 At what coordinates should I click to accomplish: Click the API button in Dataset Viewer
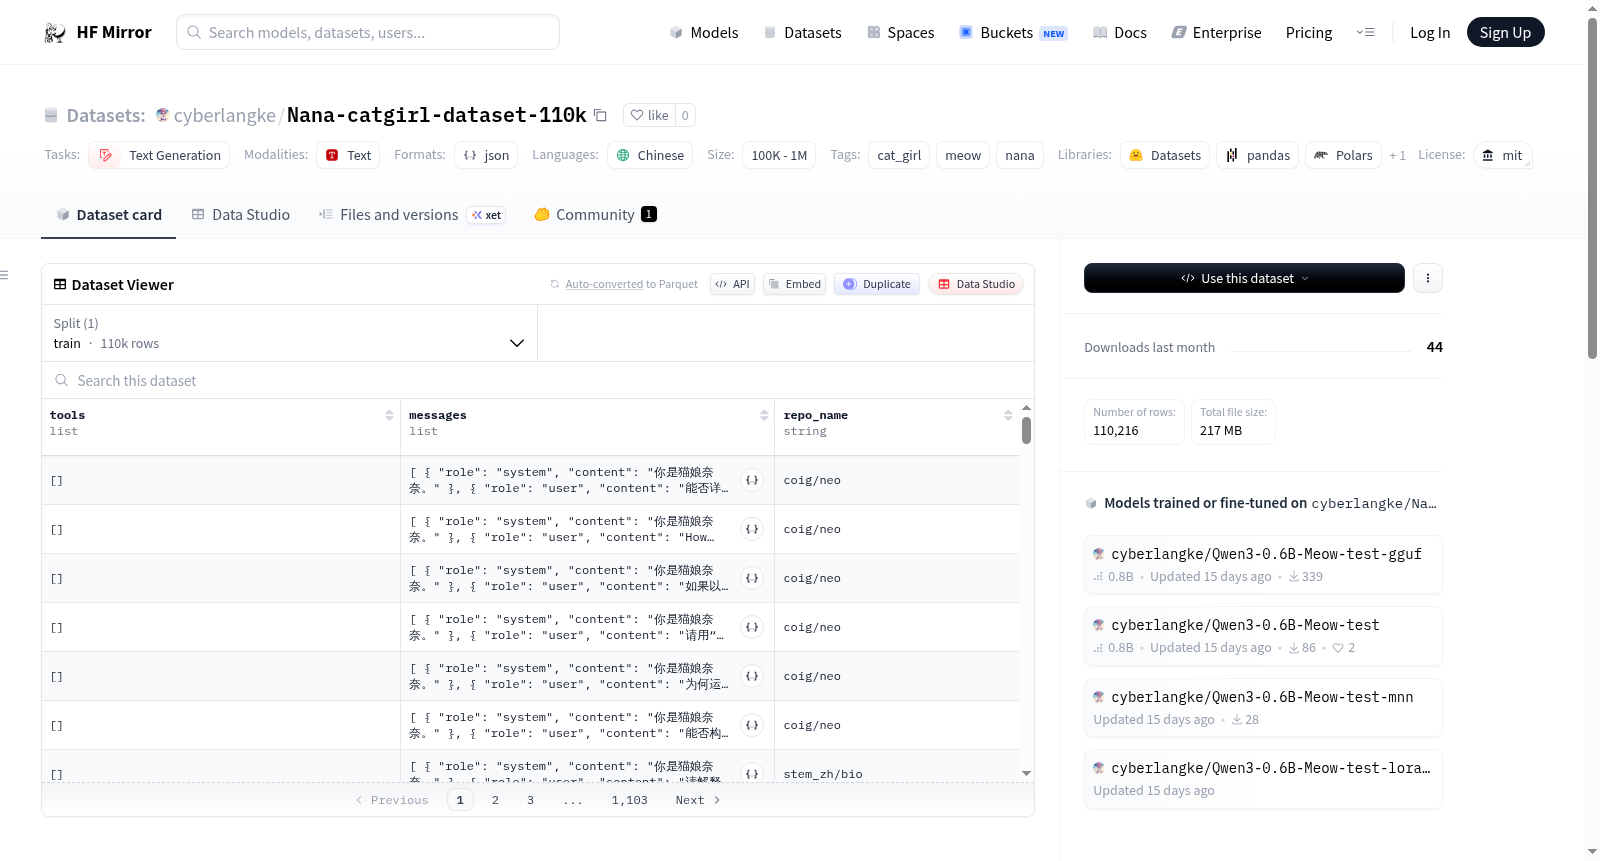[x=732, y=284]
